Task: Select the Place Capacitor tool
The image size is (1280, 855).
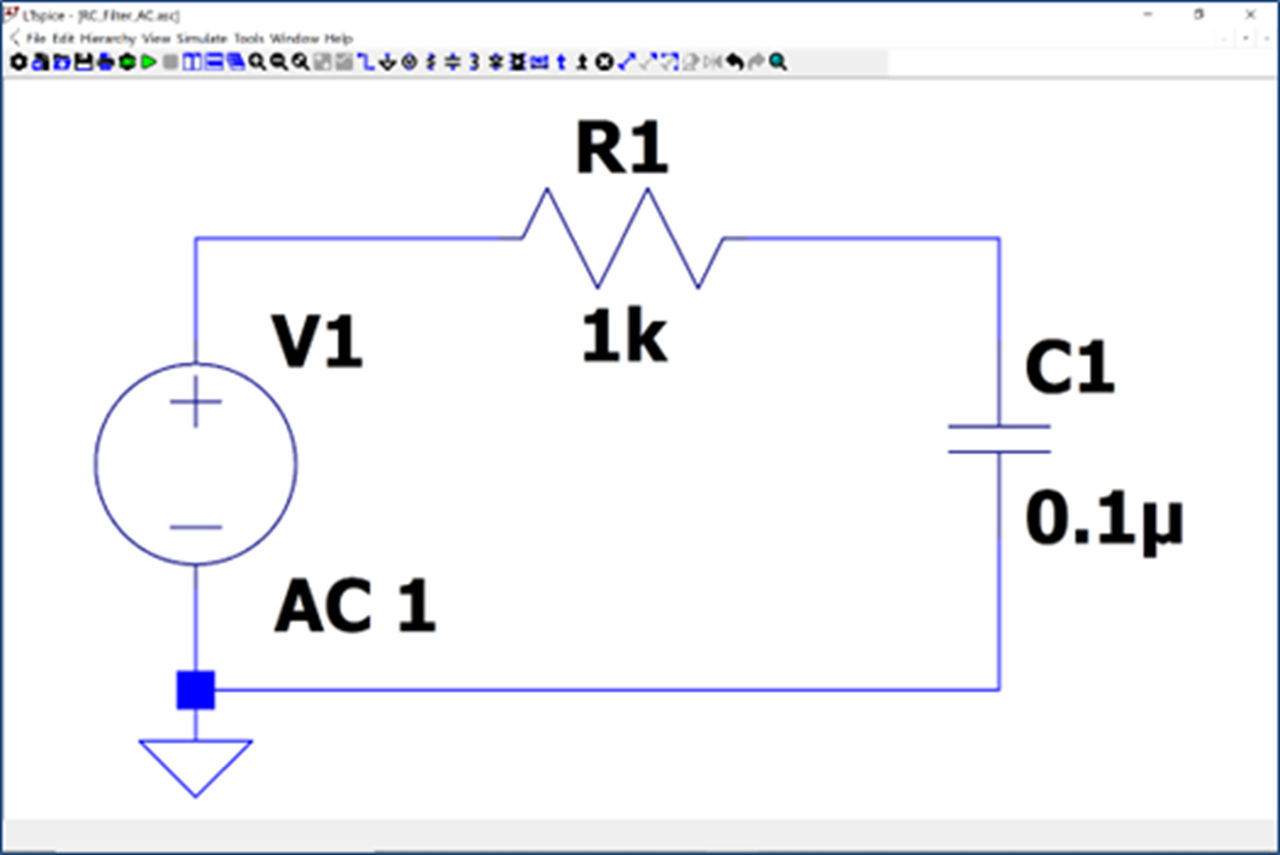Action: click(x=452, y=62)
